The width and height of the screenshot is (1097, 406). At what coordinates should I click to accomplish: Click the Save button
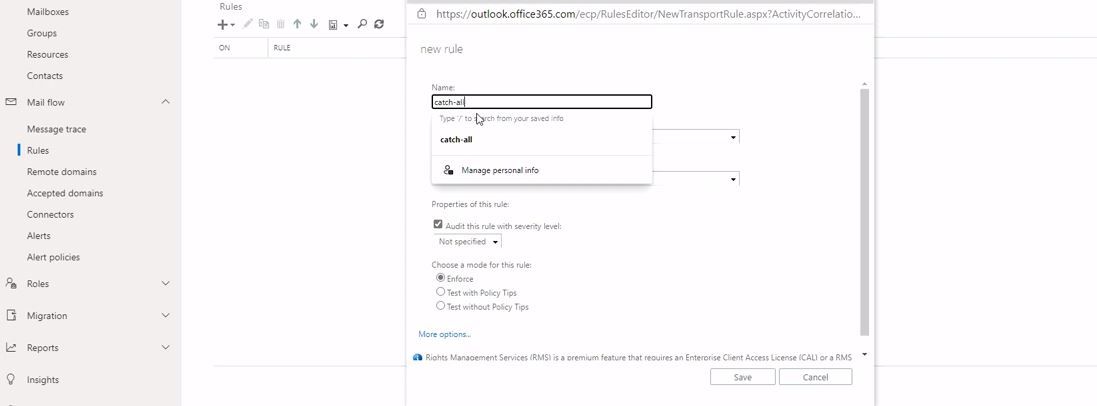742,377
